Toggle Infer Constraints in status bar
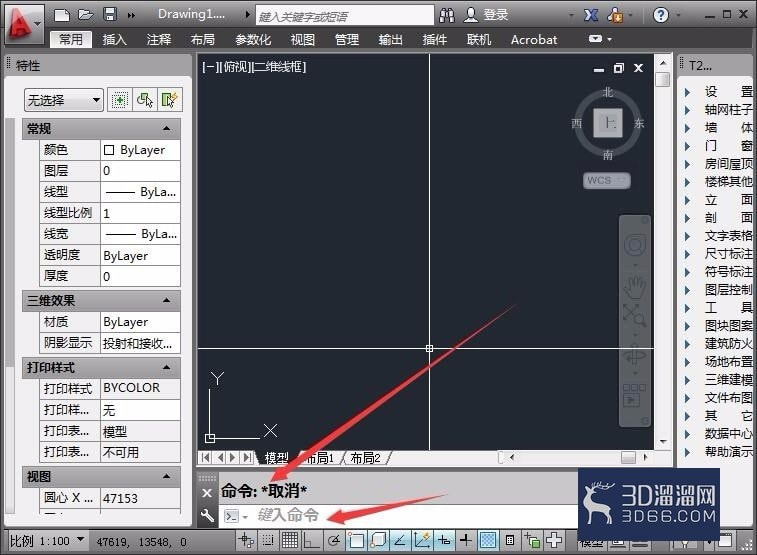Screen dimensions: 757x555 tap(246, 540)
